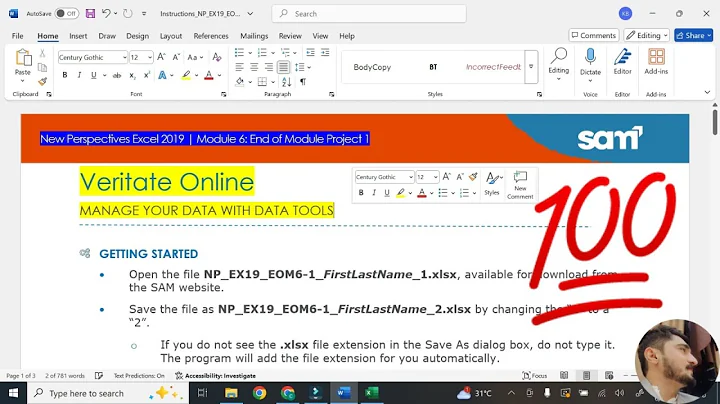Apply the BT style
This screenshot has height=404, width=720.
click(433, 67)
